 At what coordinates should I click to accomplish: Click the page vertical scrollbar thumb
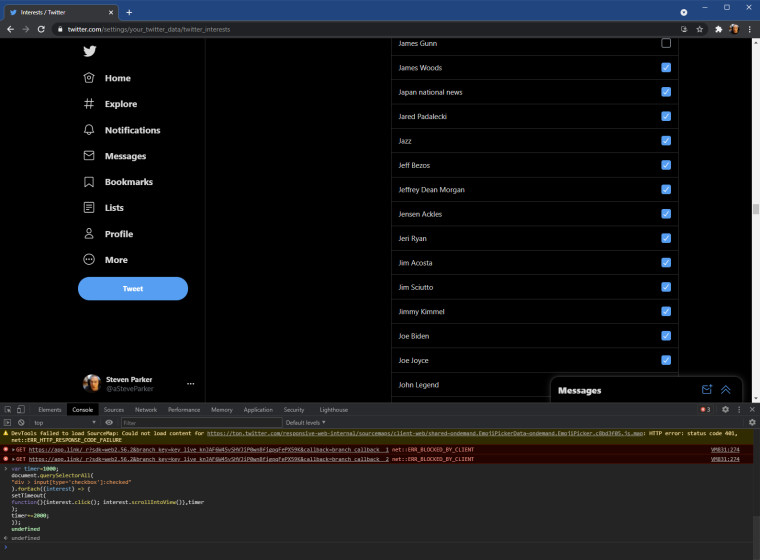(756, 209)
